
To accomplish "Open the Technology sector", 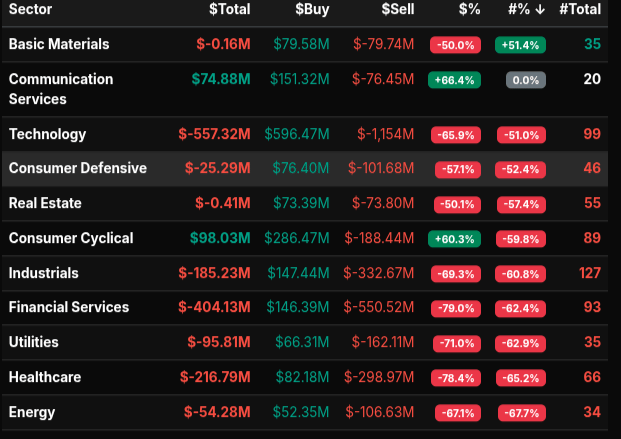I will [47, 134].
